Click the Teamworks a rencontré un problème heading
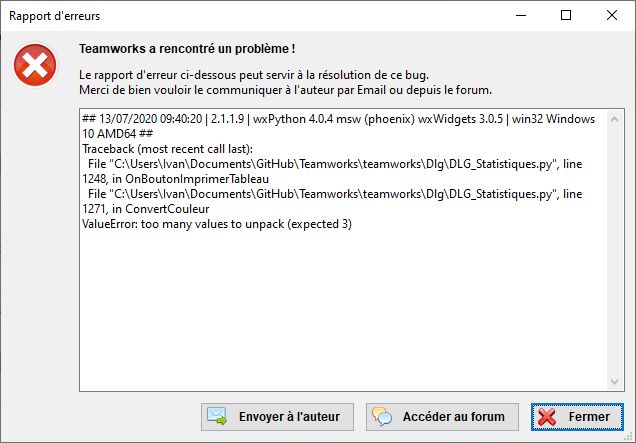The image size is (636, 443). [x=187, y=49]
